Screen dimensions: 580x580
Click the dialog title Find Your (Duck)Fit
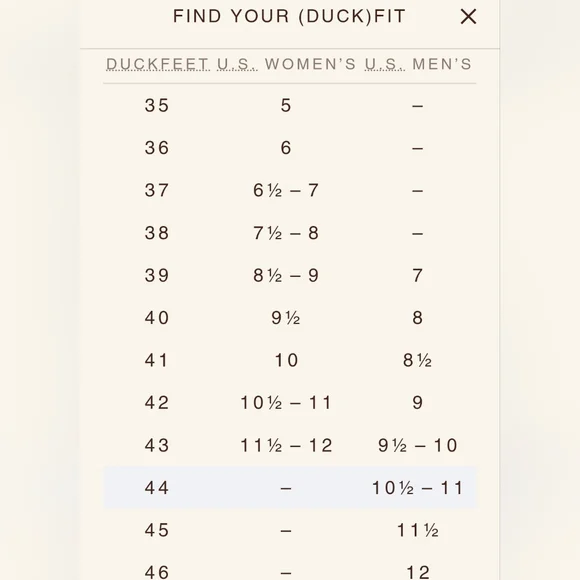pos(290,16)
